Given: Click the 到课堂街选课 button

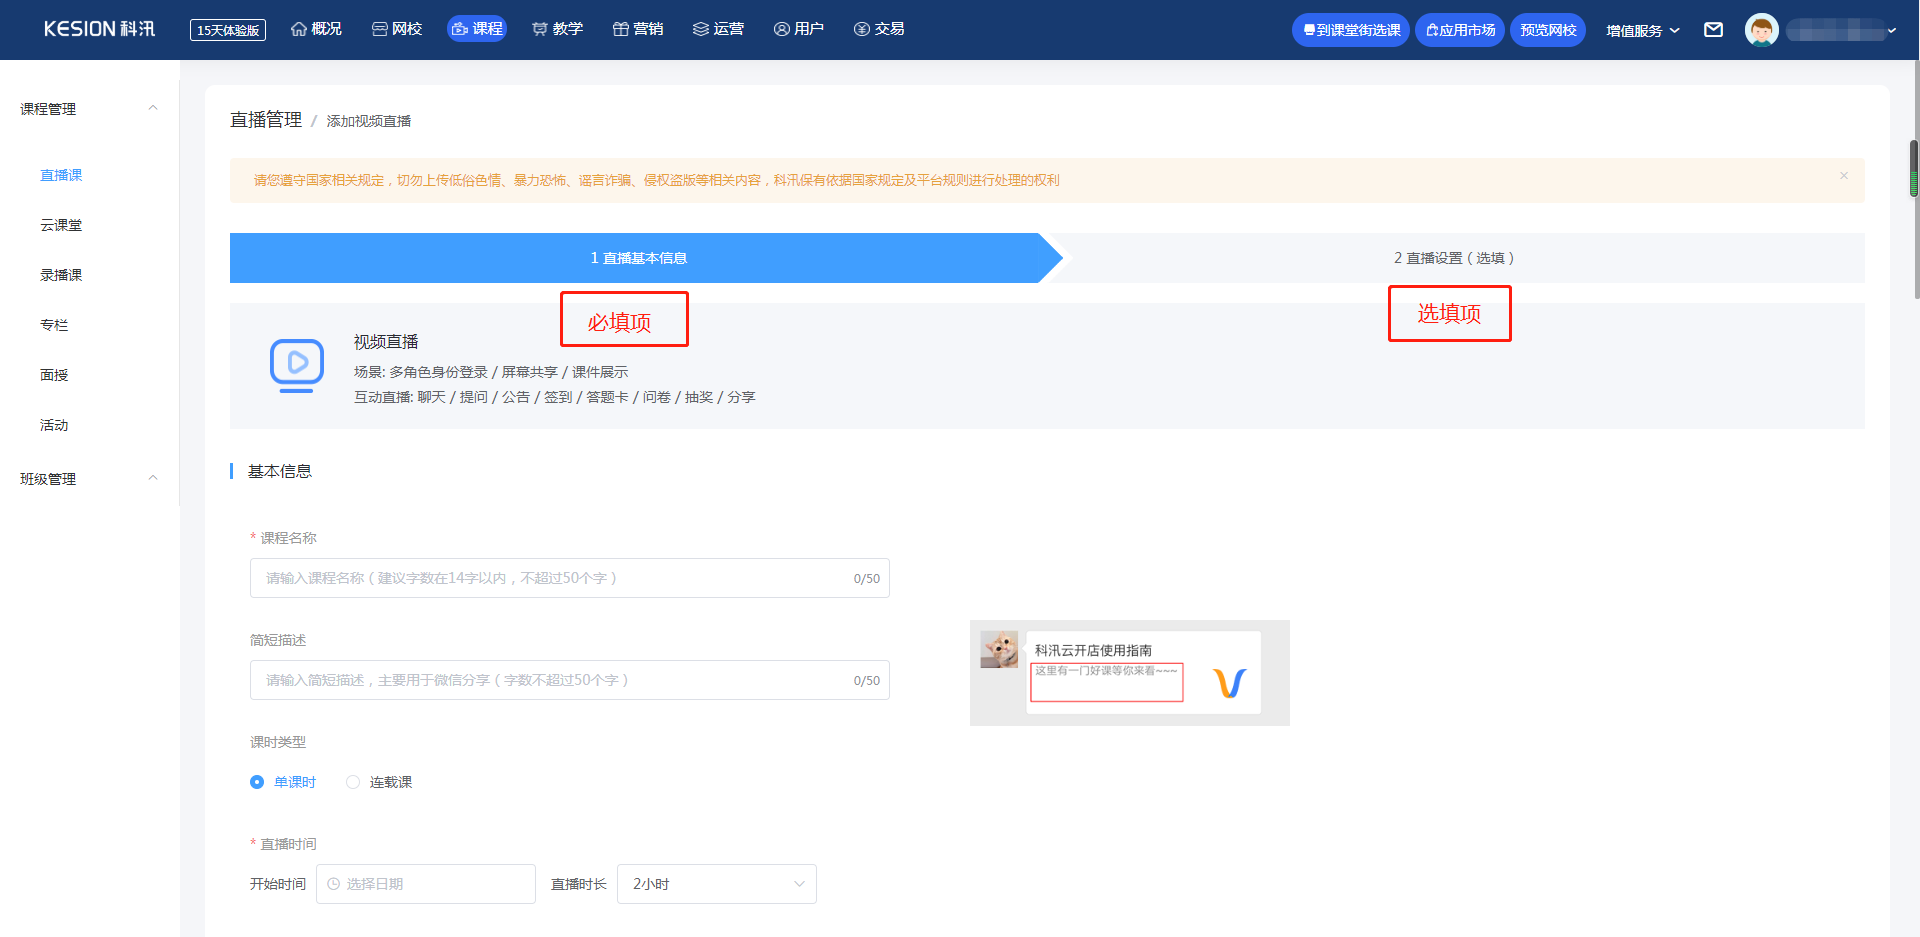Looking at the screenshot, I should tap(1351, 30).
